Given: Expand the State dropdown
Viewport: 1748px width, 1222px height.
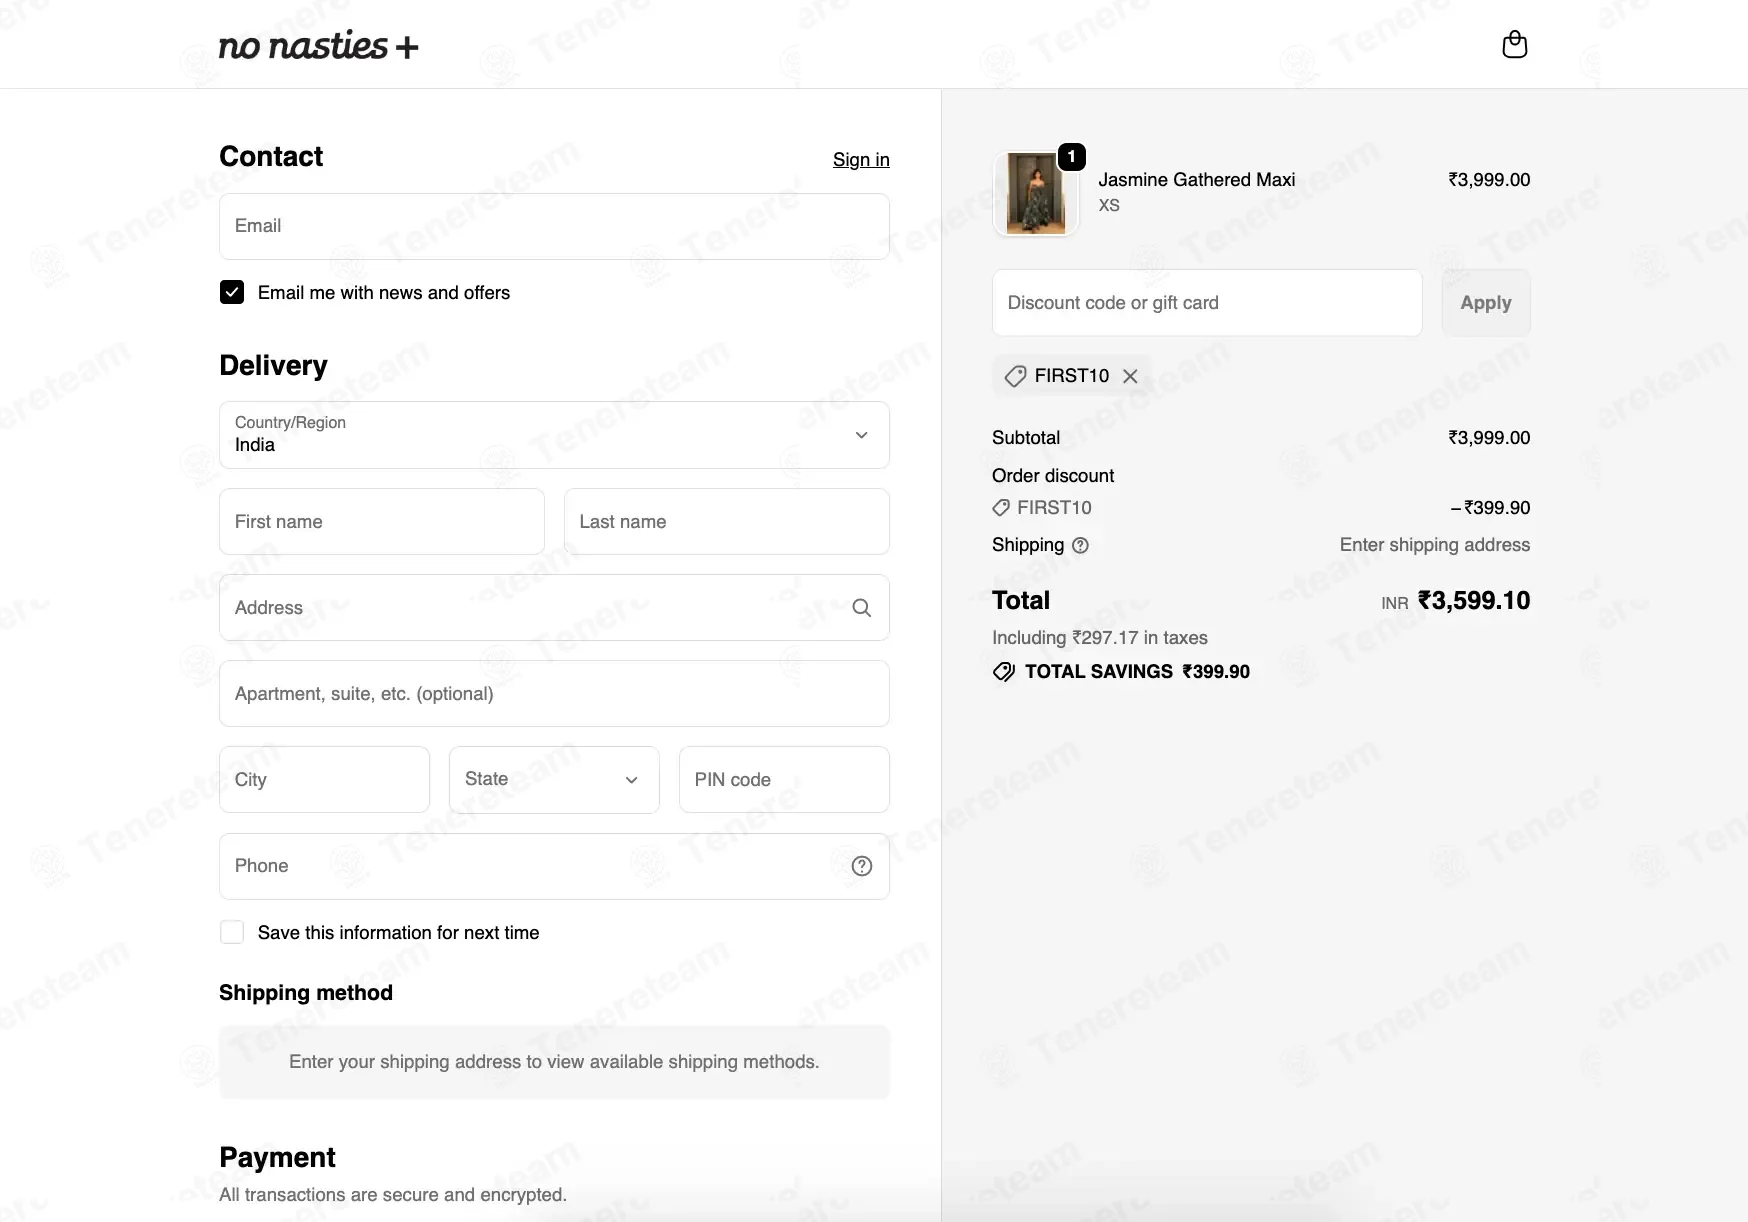Looking at the screenshot, I should (554, 780).
